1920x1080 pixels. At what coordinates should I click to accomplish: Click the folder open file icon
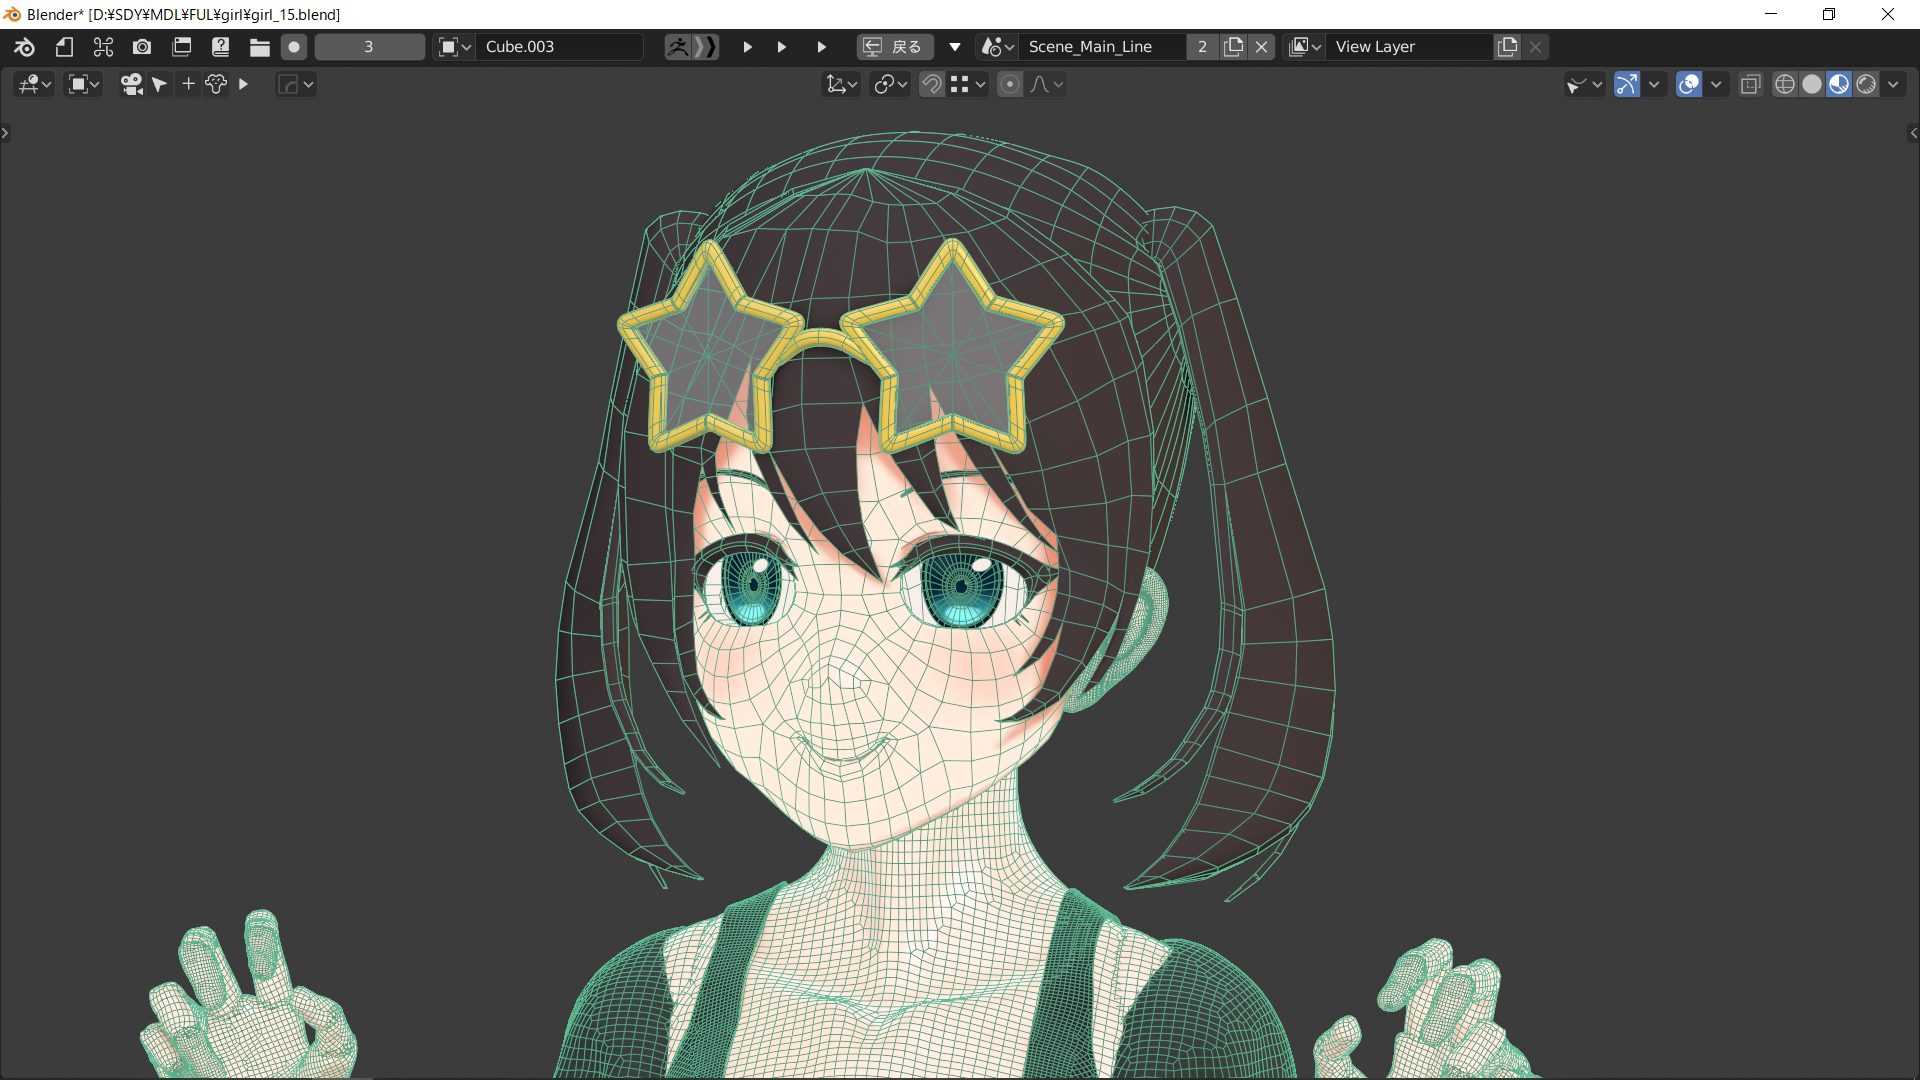[x=259, y=47]
